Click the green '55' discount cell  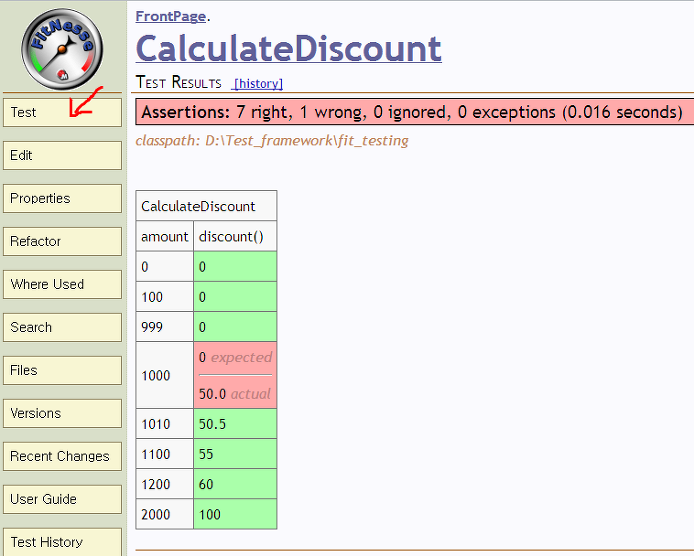[x=235, y=454]
